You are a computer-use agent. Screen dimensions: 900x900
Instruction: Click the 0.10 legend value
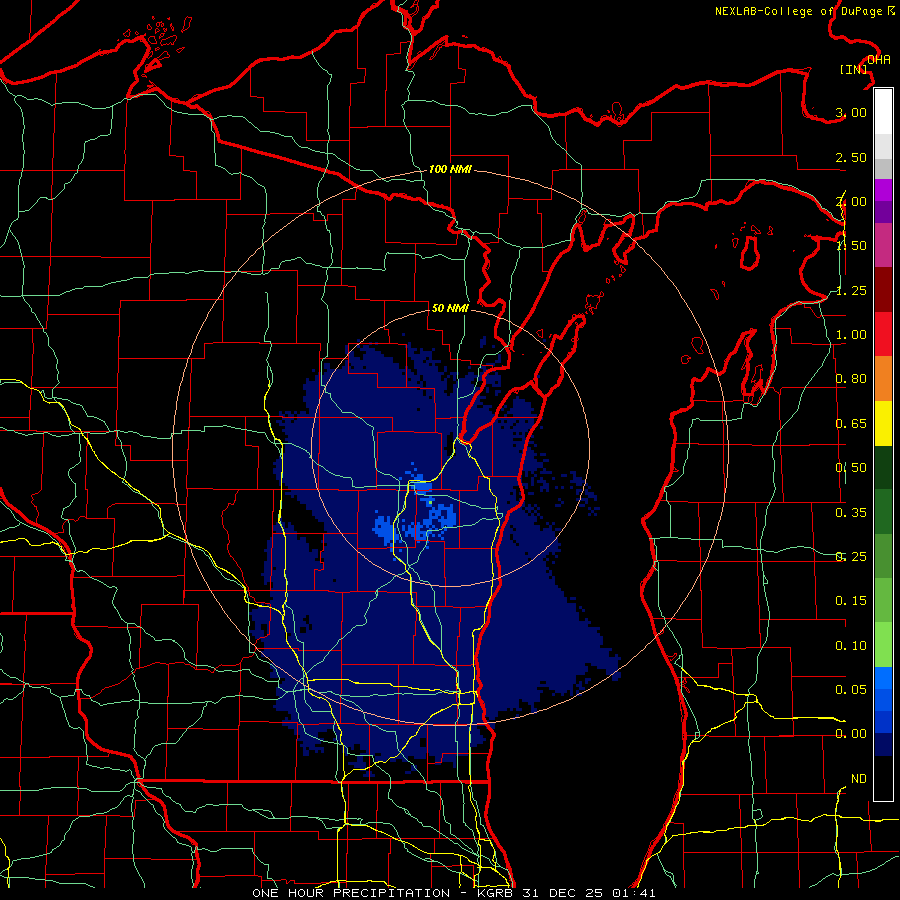[851, 646]
